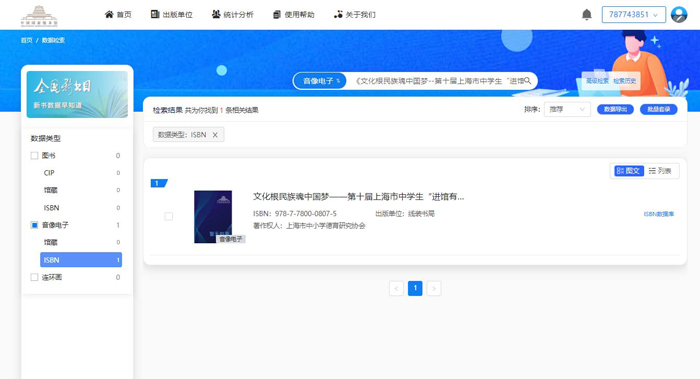This screenshot has height=379, width=700.
Task: Tick the result item checkbox
Action: [x=169, y=217]
